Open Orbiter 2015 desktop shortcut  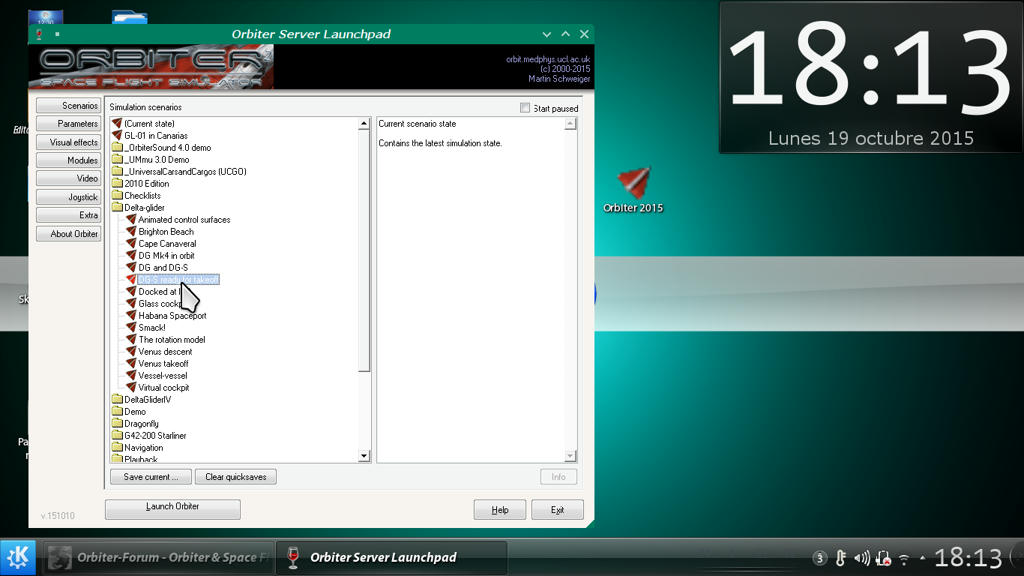point(633,190)
